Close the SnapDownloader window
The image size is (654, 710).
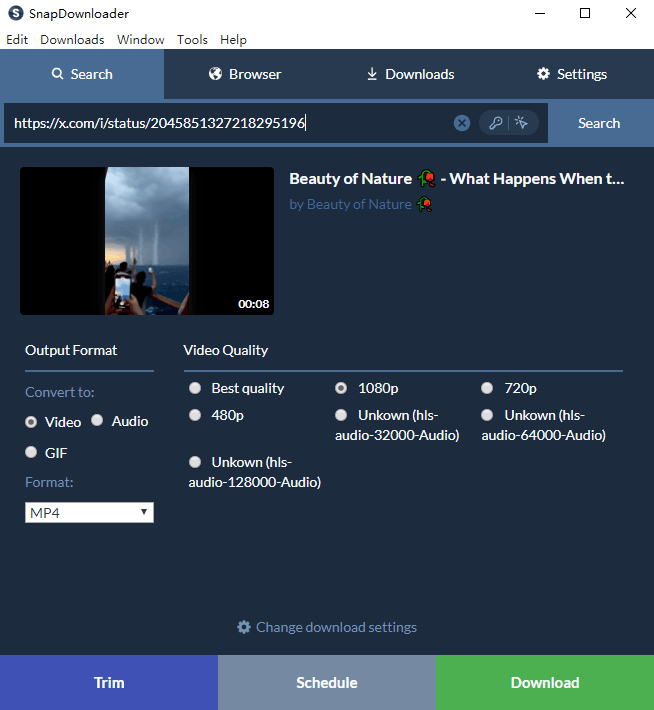pyautogui.click(x=631, y=13)
